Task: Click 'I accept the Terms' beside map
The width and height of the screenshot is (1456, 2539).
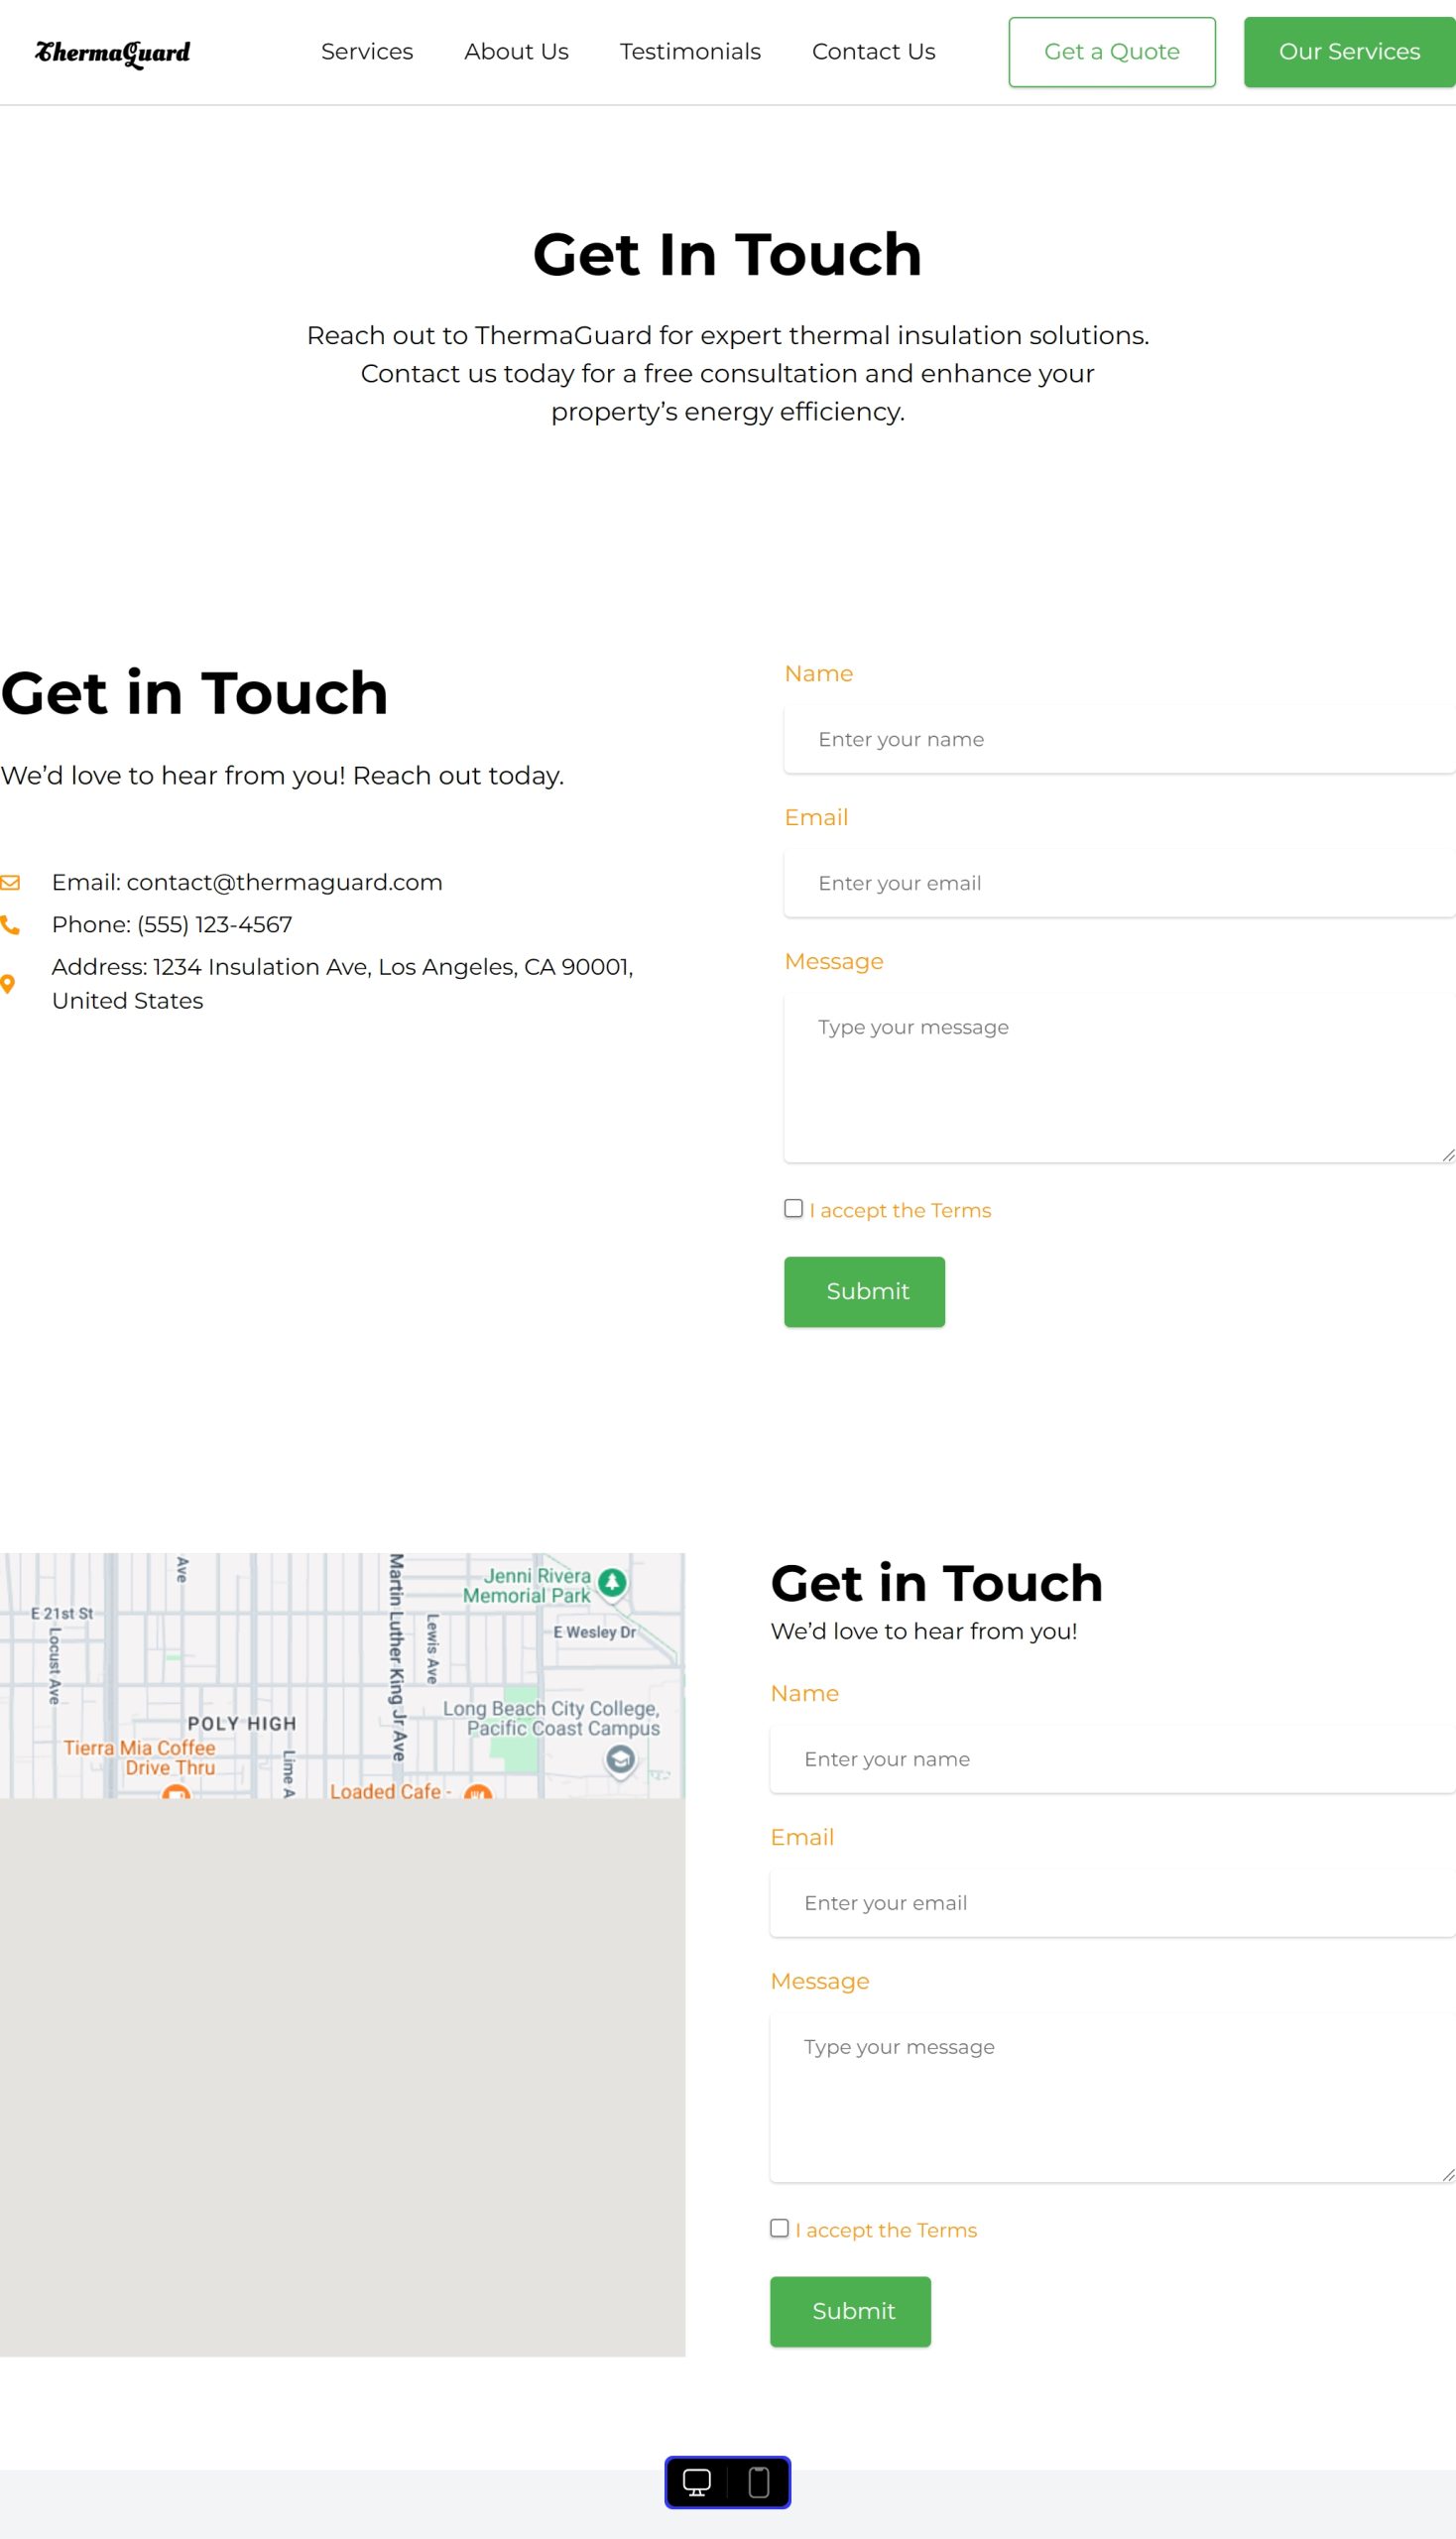Action: [x=886, y=2231]
